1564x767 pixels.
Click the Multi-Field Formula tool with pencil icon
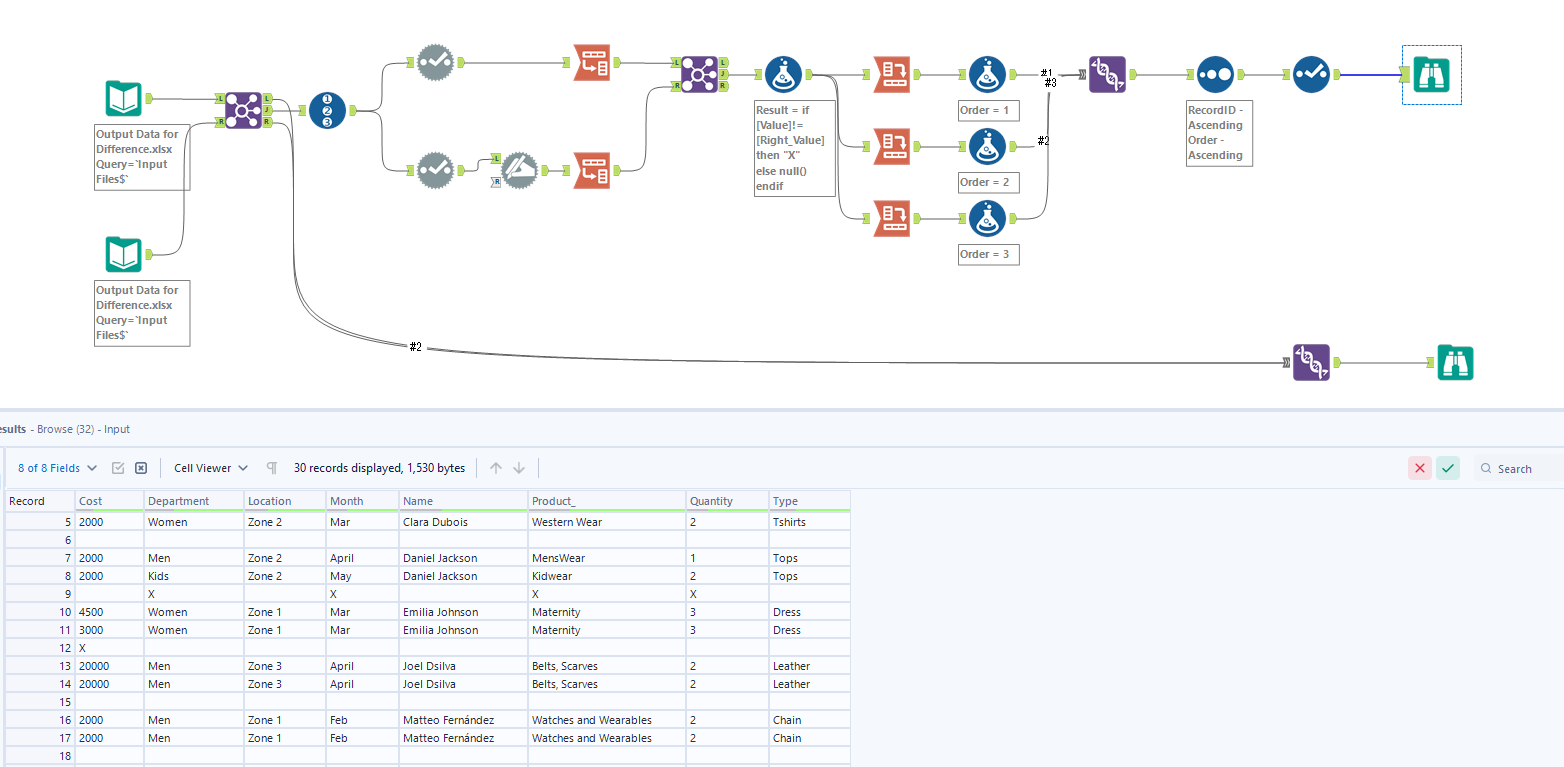[520, 170]
